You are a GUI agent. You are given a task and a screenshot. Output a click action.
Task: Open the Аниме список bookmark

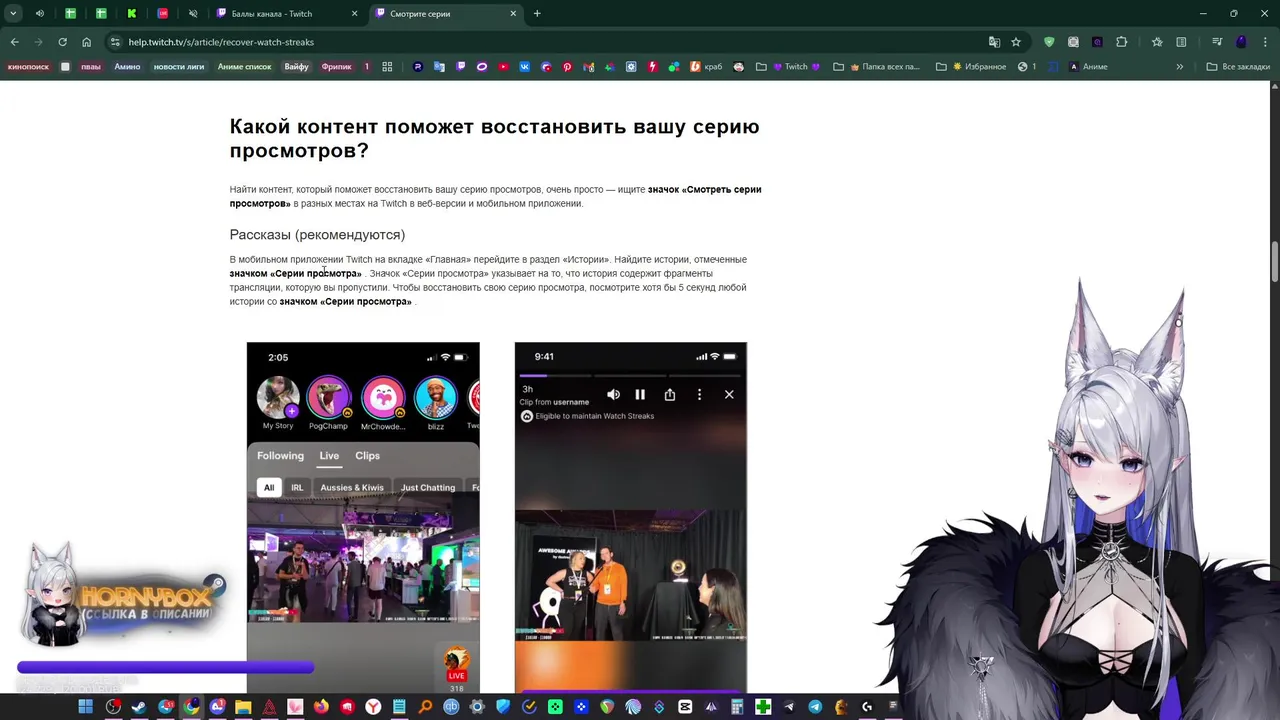pos(244,67)
